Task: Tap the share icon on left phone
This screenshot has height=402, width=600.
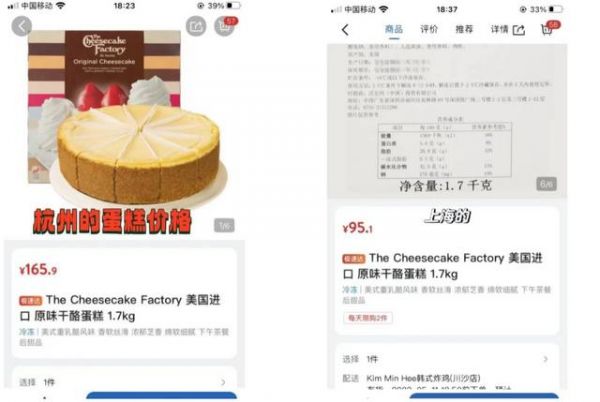Action: click(x=196, y=26)
